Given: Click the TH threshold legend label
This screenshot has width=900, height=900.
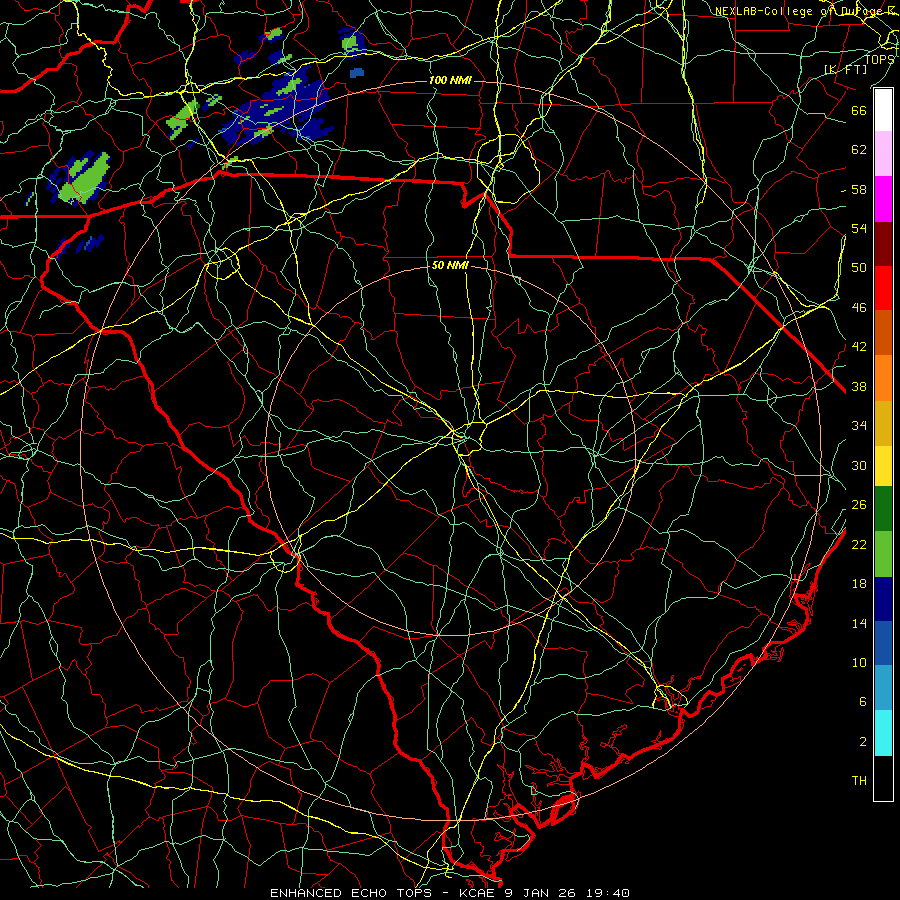Looking at the screenshot, I should [859, 781].
